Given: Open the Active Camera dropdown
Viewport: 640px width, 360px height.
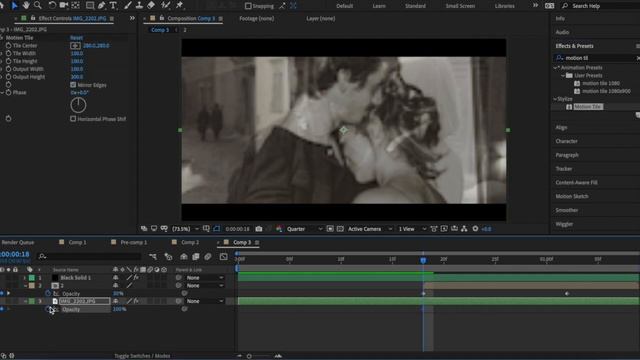Looking at the screenshot, I should coord(370,229).
